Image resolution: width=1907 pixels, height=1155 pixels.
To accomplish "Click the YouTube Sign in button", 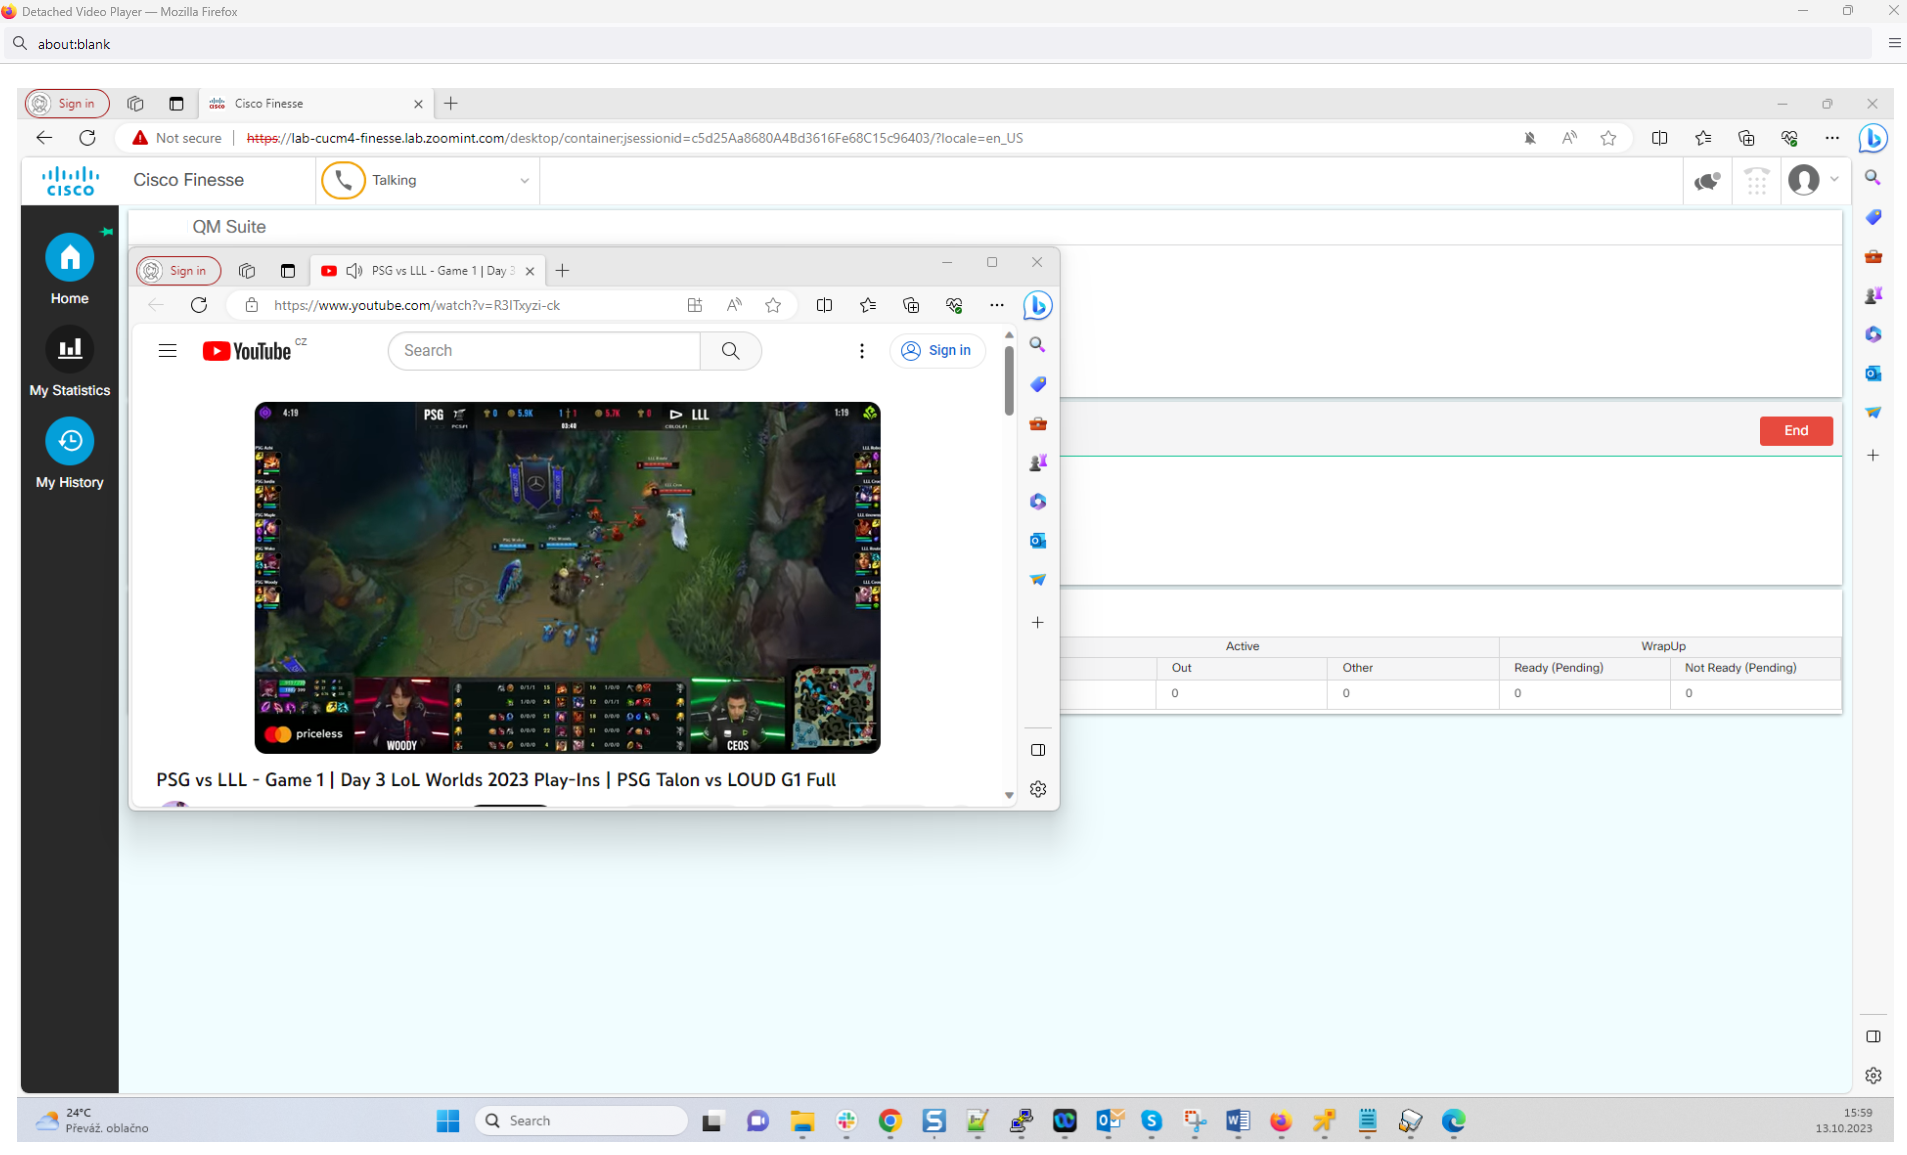I will pos(936,351).
